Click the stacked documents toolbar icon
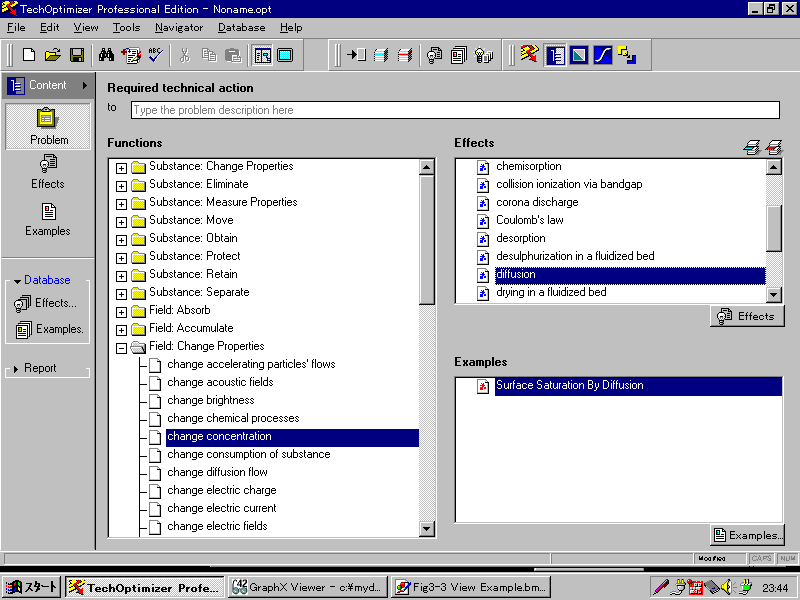 pyautogui.click(x=459, y=55)
